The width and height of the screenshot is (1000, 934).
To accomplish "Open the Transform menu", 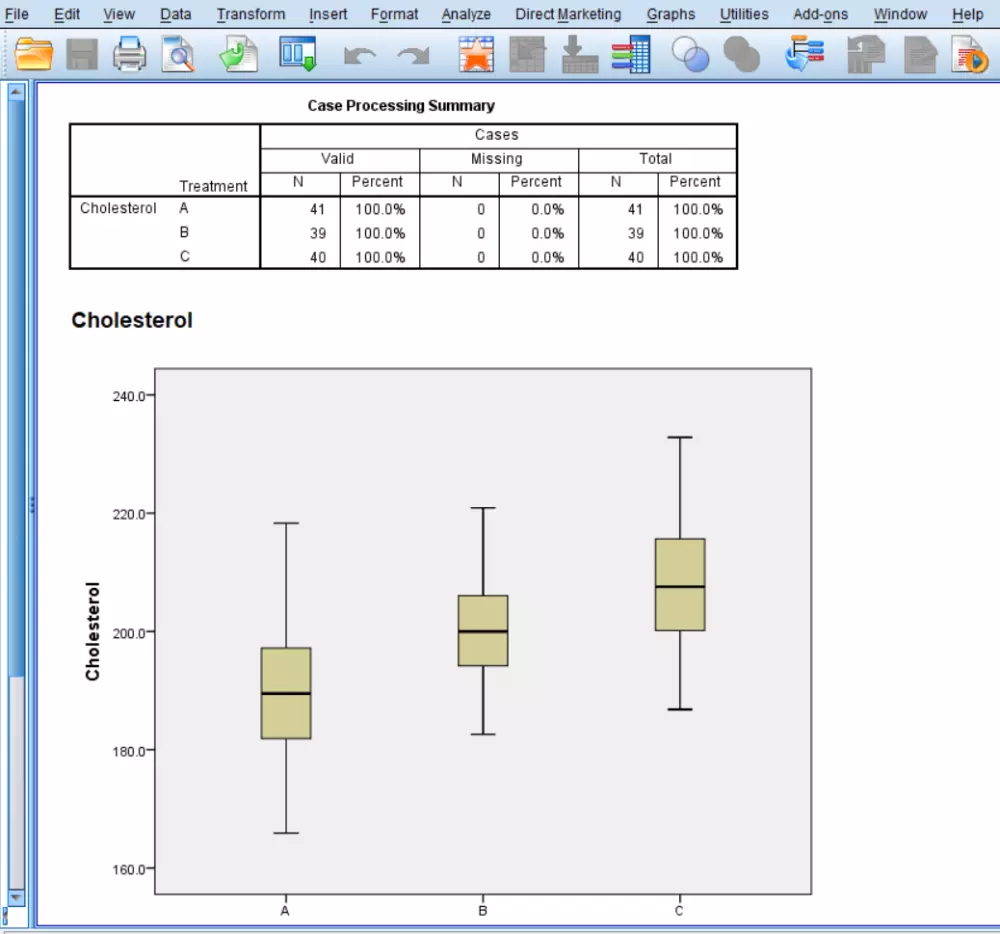I will tap(250, 14).
